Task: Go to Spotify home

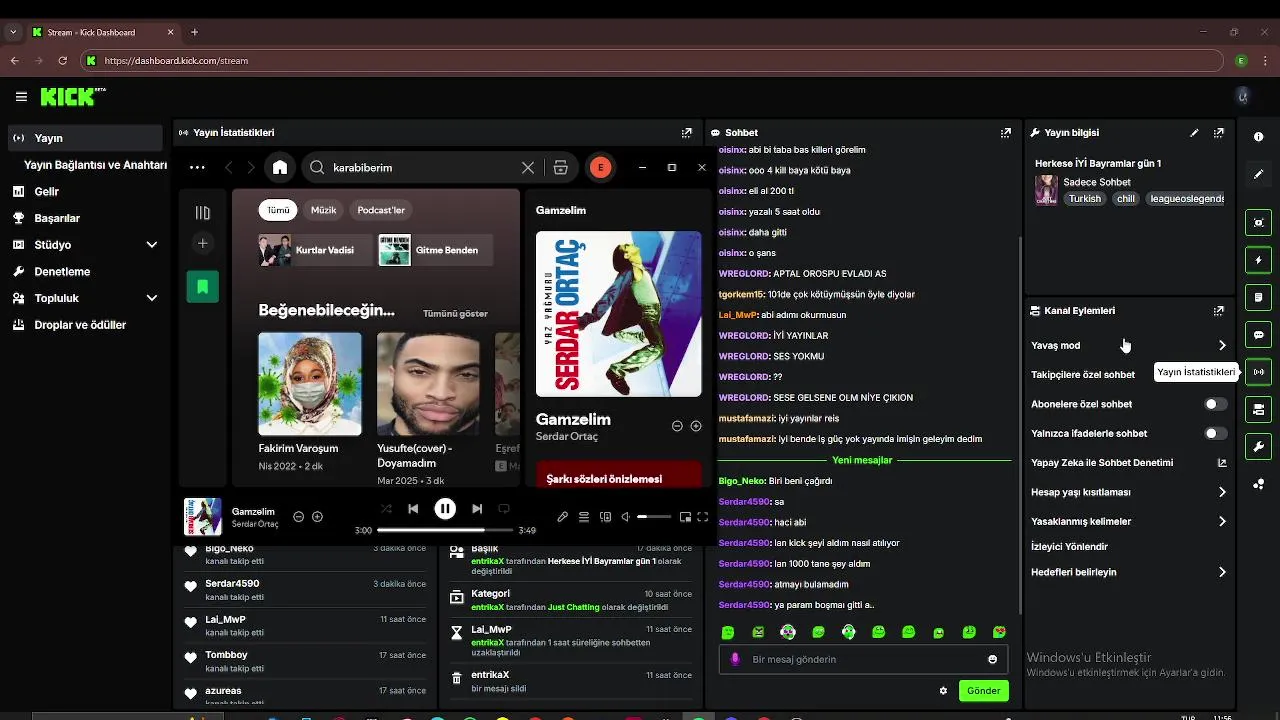Action: [280, 168]
